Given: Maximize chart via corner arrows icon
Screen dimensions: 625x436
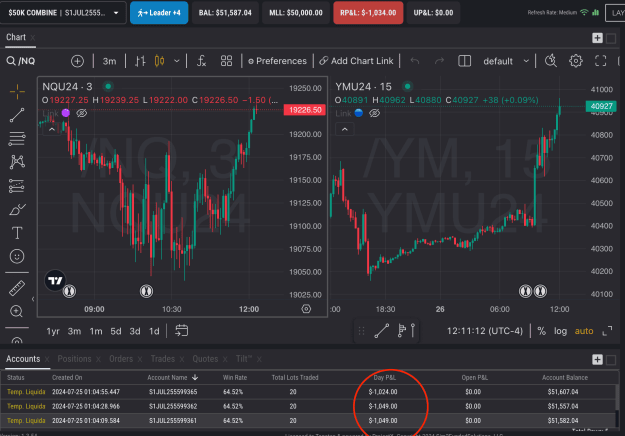Looking at the screenshot, I should [607, 331].
